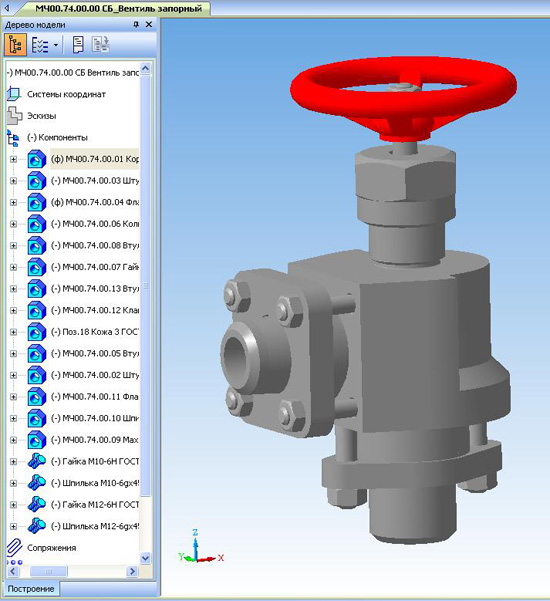The width and height of the screenshot is (550, 601).
Task: Select the model structure tree view icon
Action: tap(15, 45)
